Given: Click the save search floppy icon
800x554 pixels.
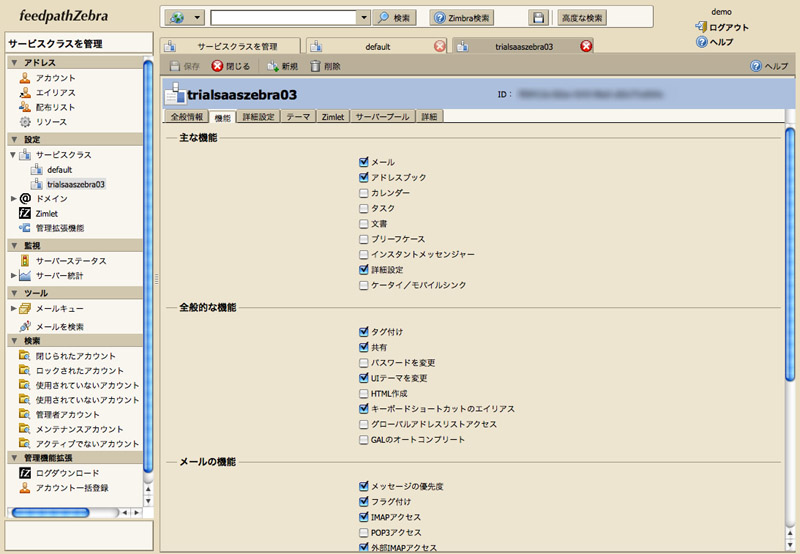Looking at the screenshot, I should pos(538,18).
